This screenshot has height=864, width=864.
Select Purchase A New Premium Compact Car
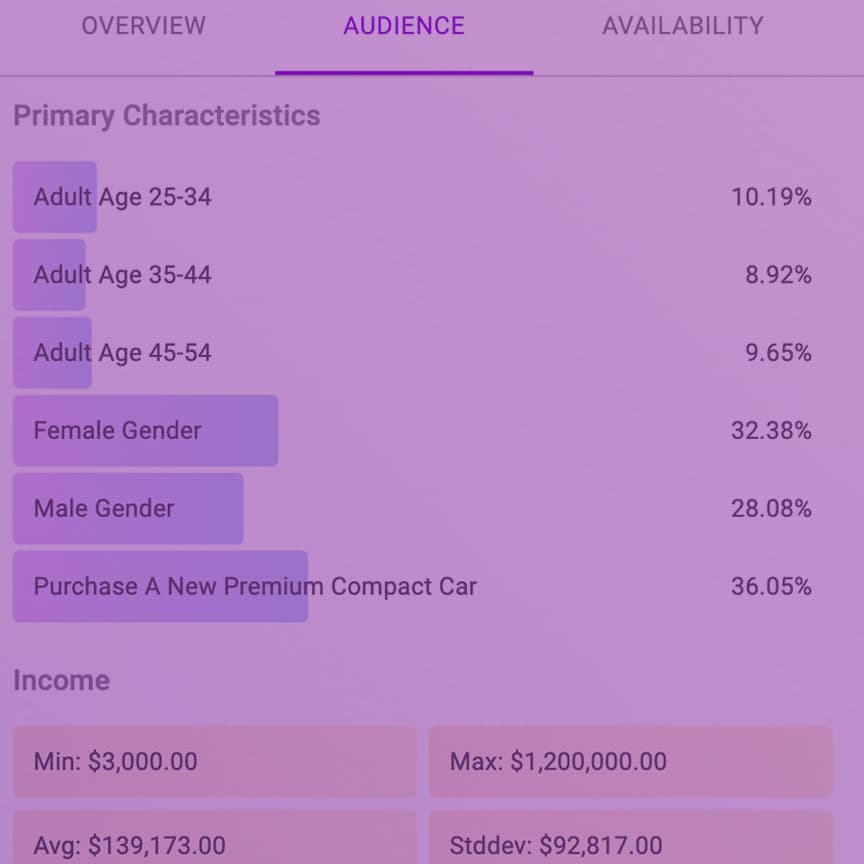tap(160, 586)
